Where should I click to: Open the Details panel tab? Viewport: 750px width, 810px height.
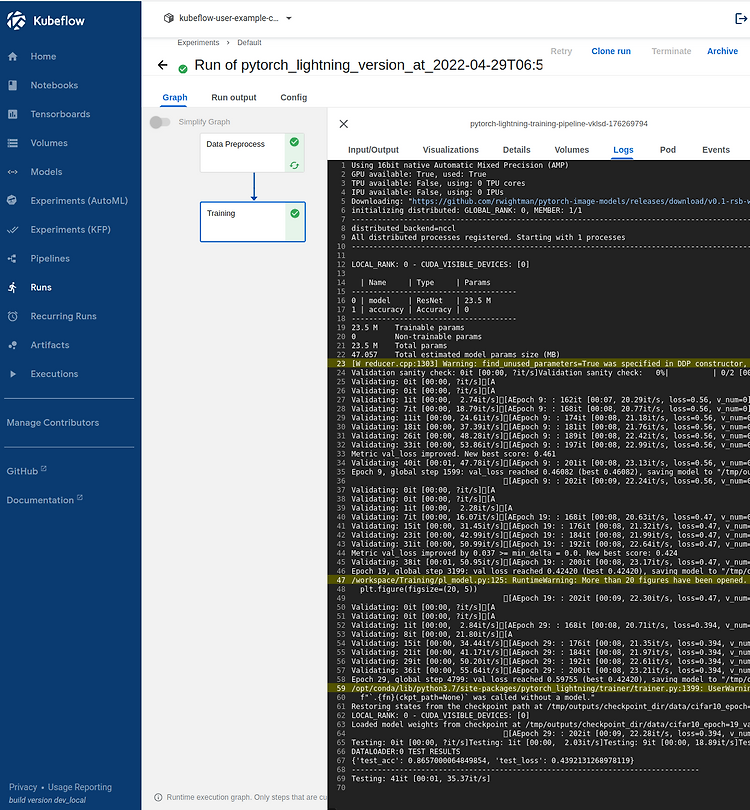(517, 150)
